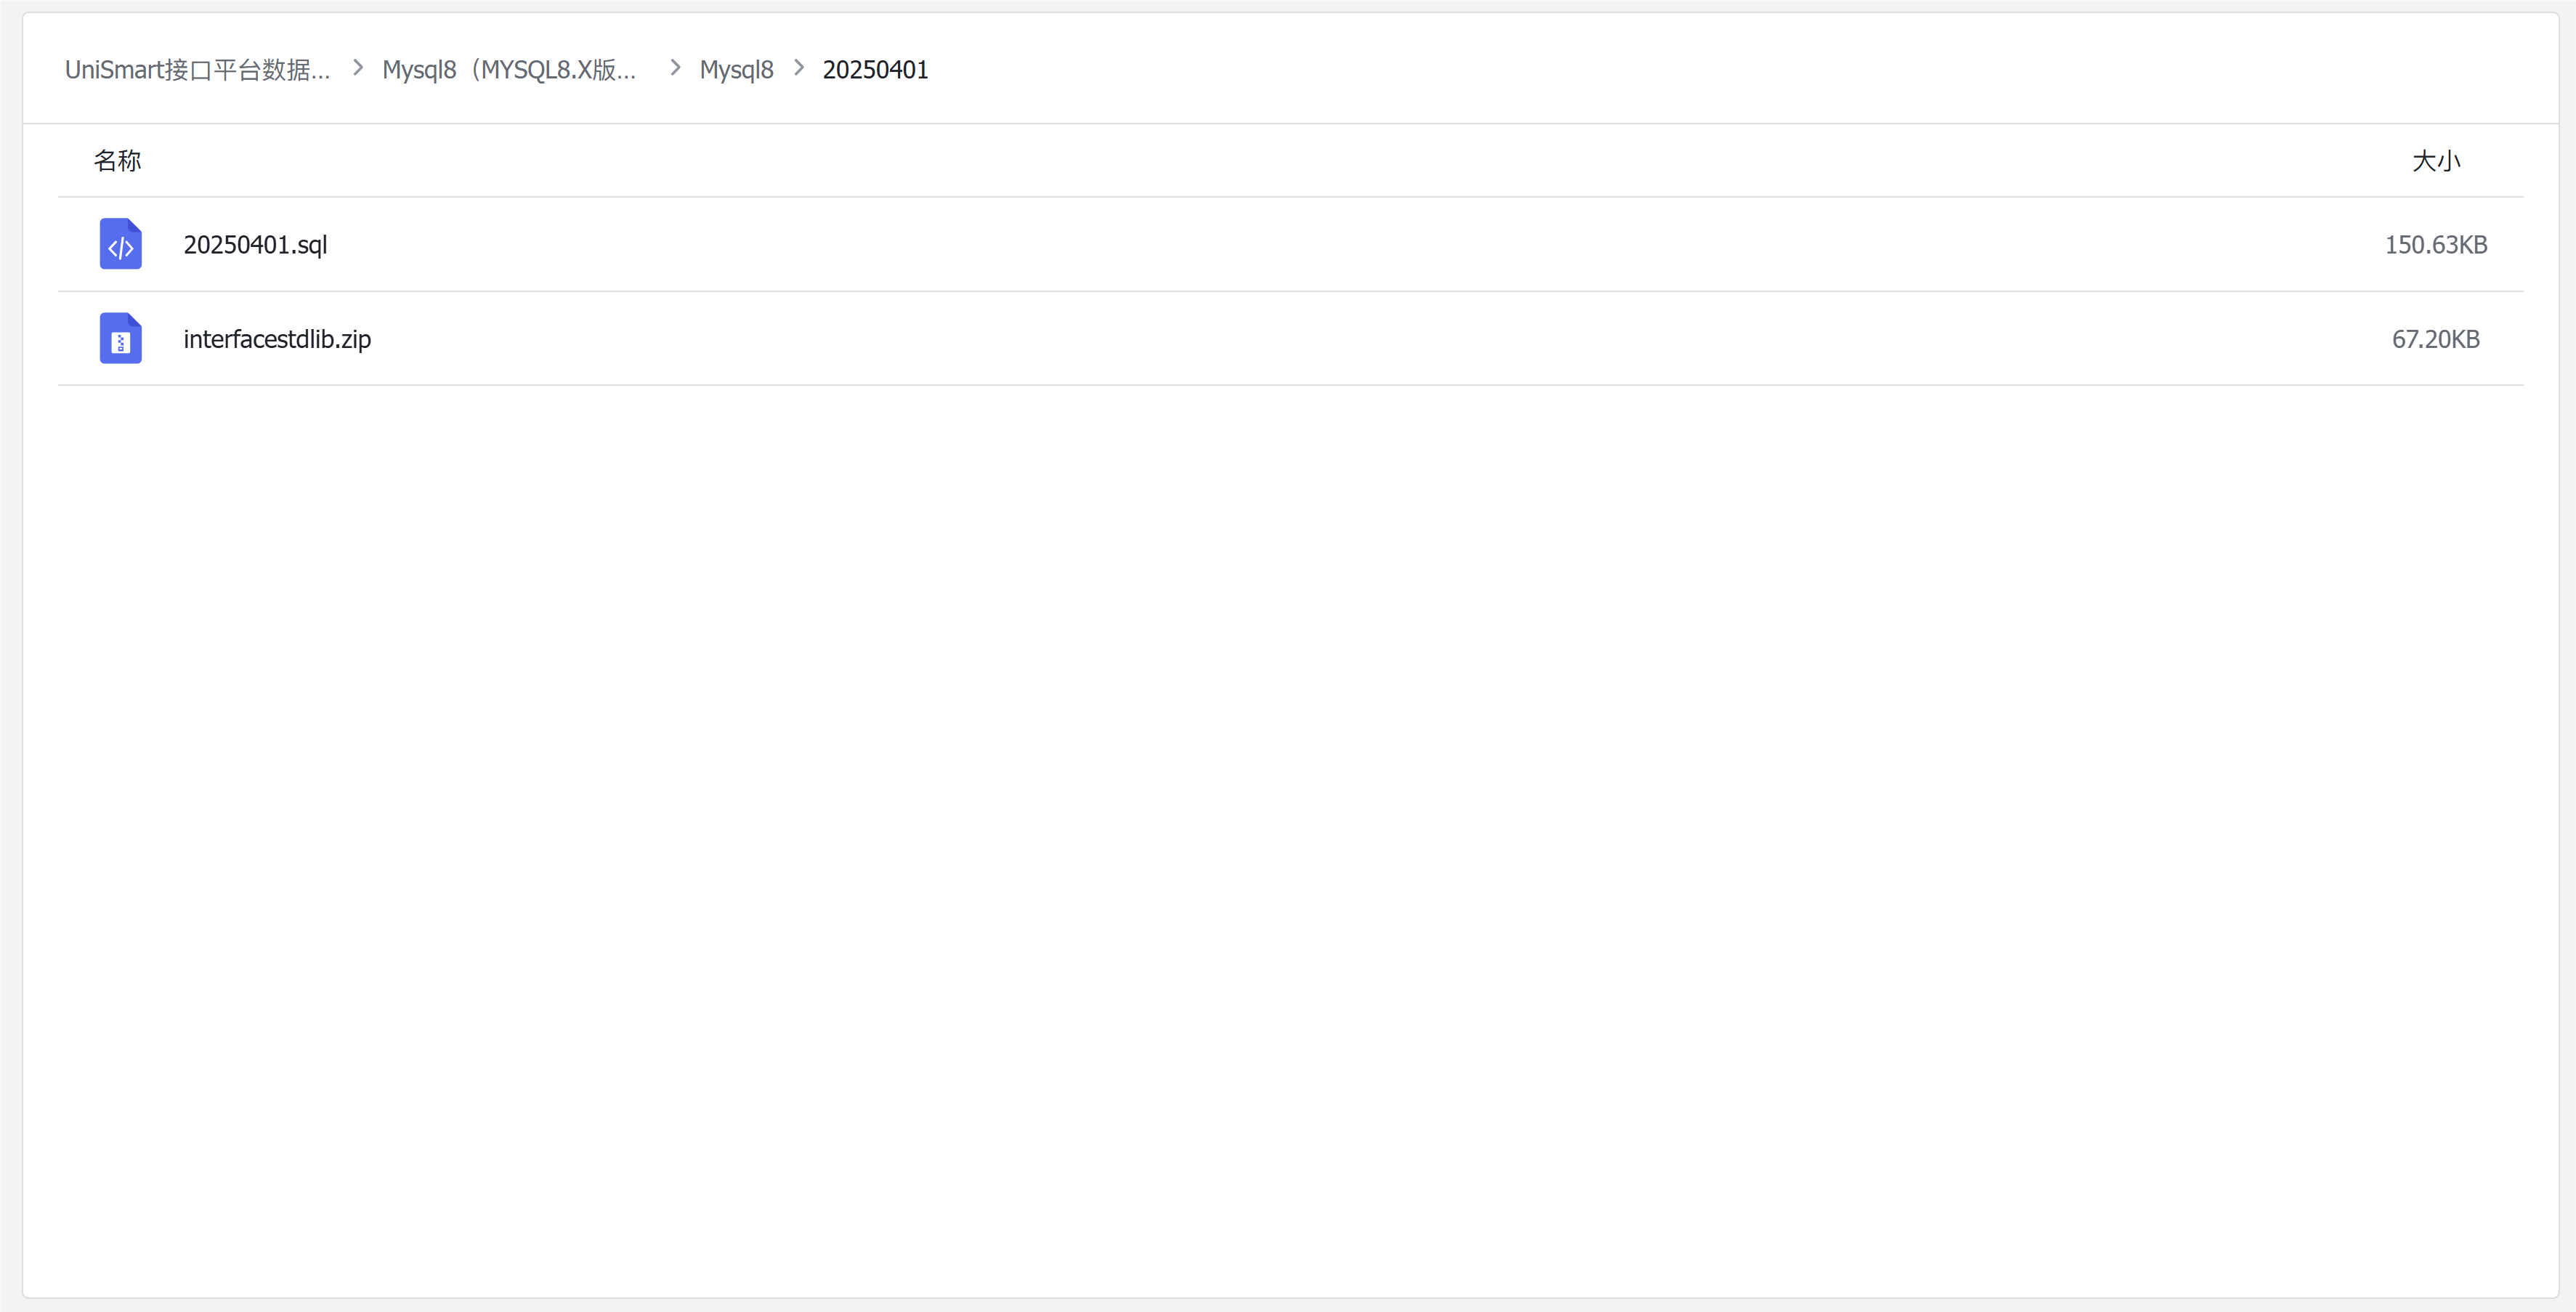This screenshot has height=1312, width=2576.
Task: Click chevron after UniSmart breadcrumb
Action: coord(357,68)
